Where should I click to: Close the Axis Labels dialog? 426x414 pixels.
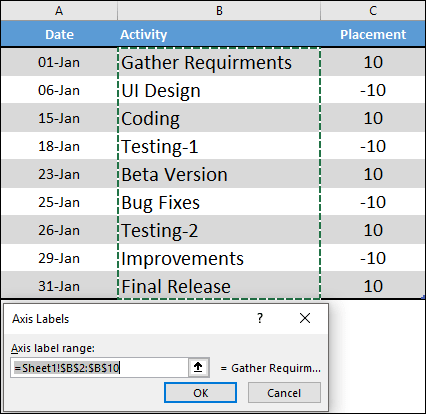tap(305, 318)
